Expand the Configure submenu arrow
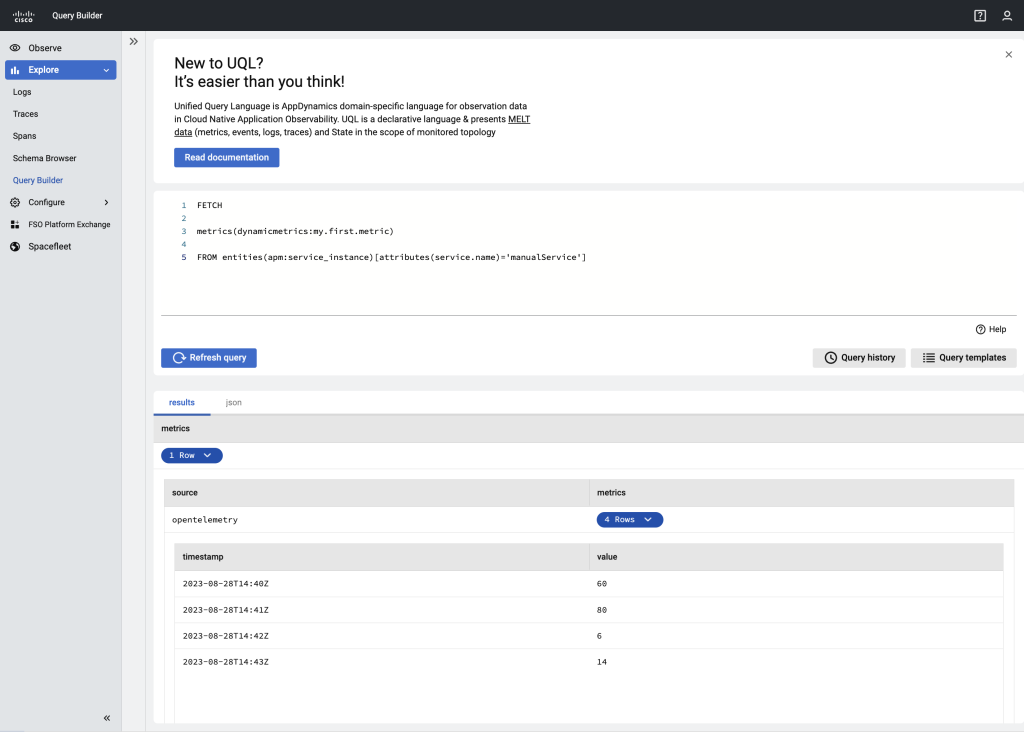 [x=104, y=202]
